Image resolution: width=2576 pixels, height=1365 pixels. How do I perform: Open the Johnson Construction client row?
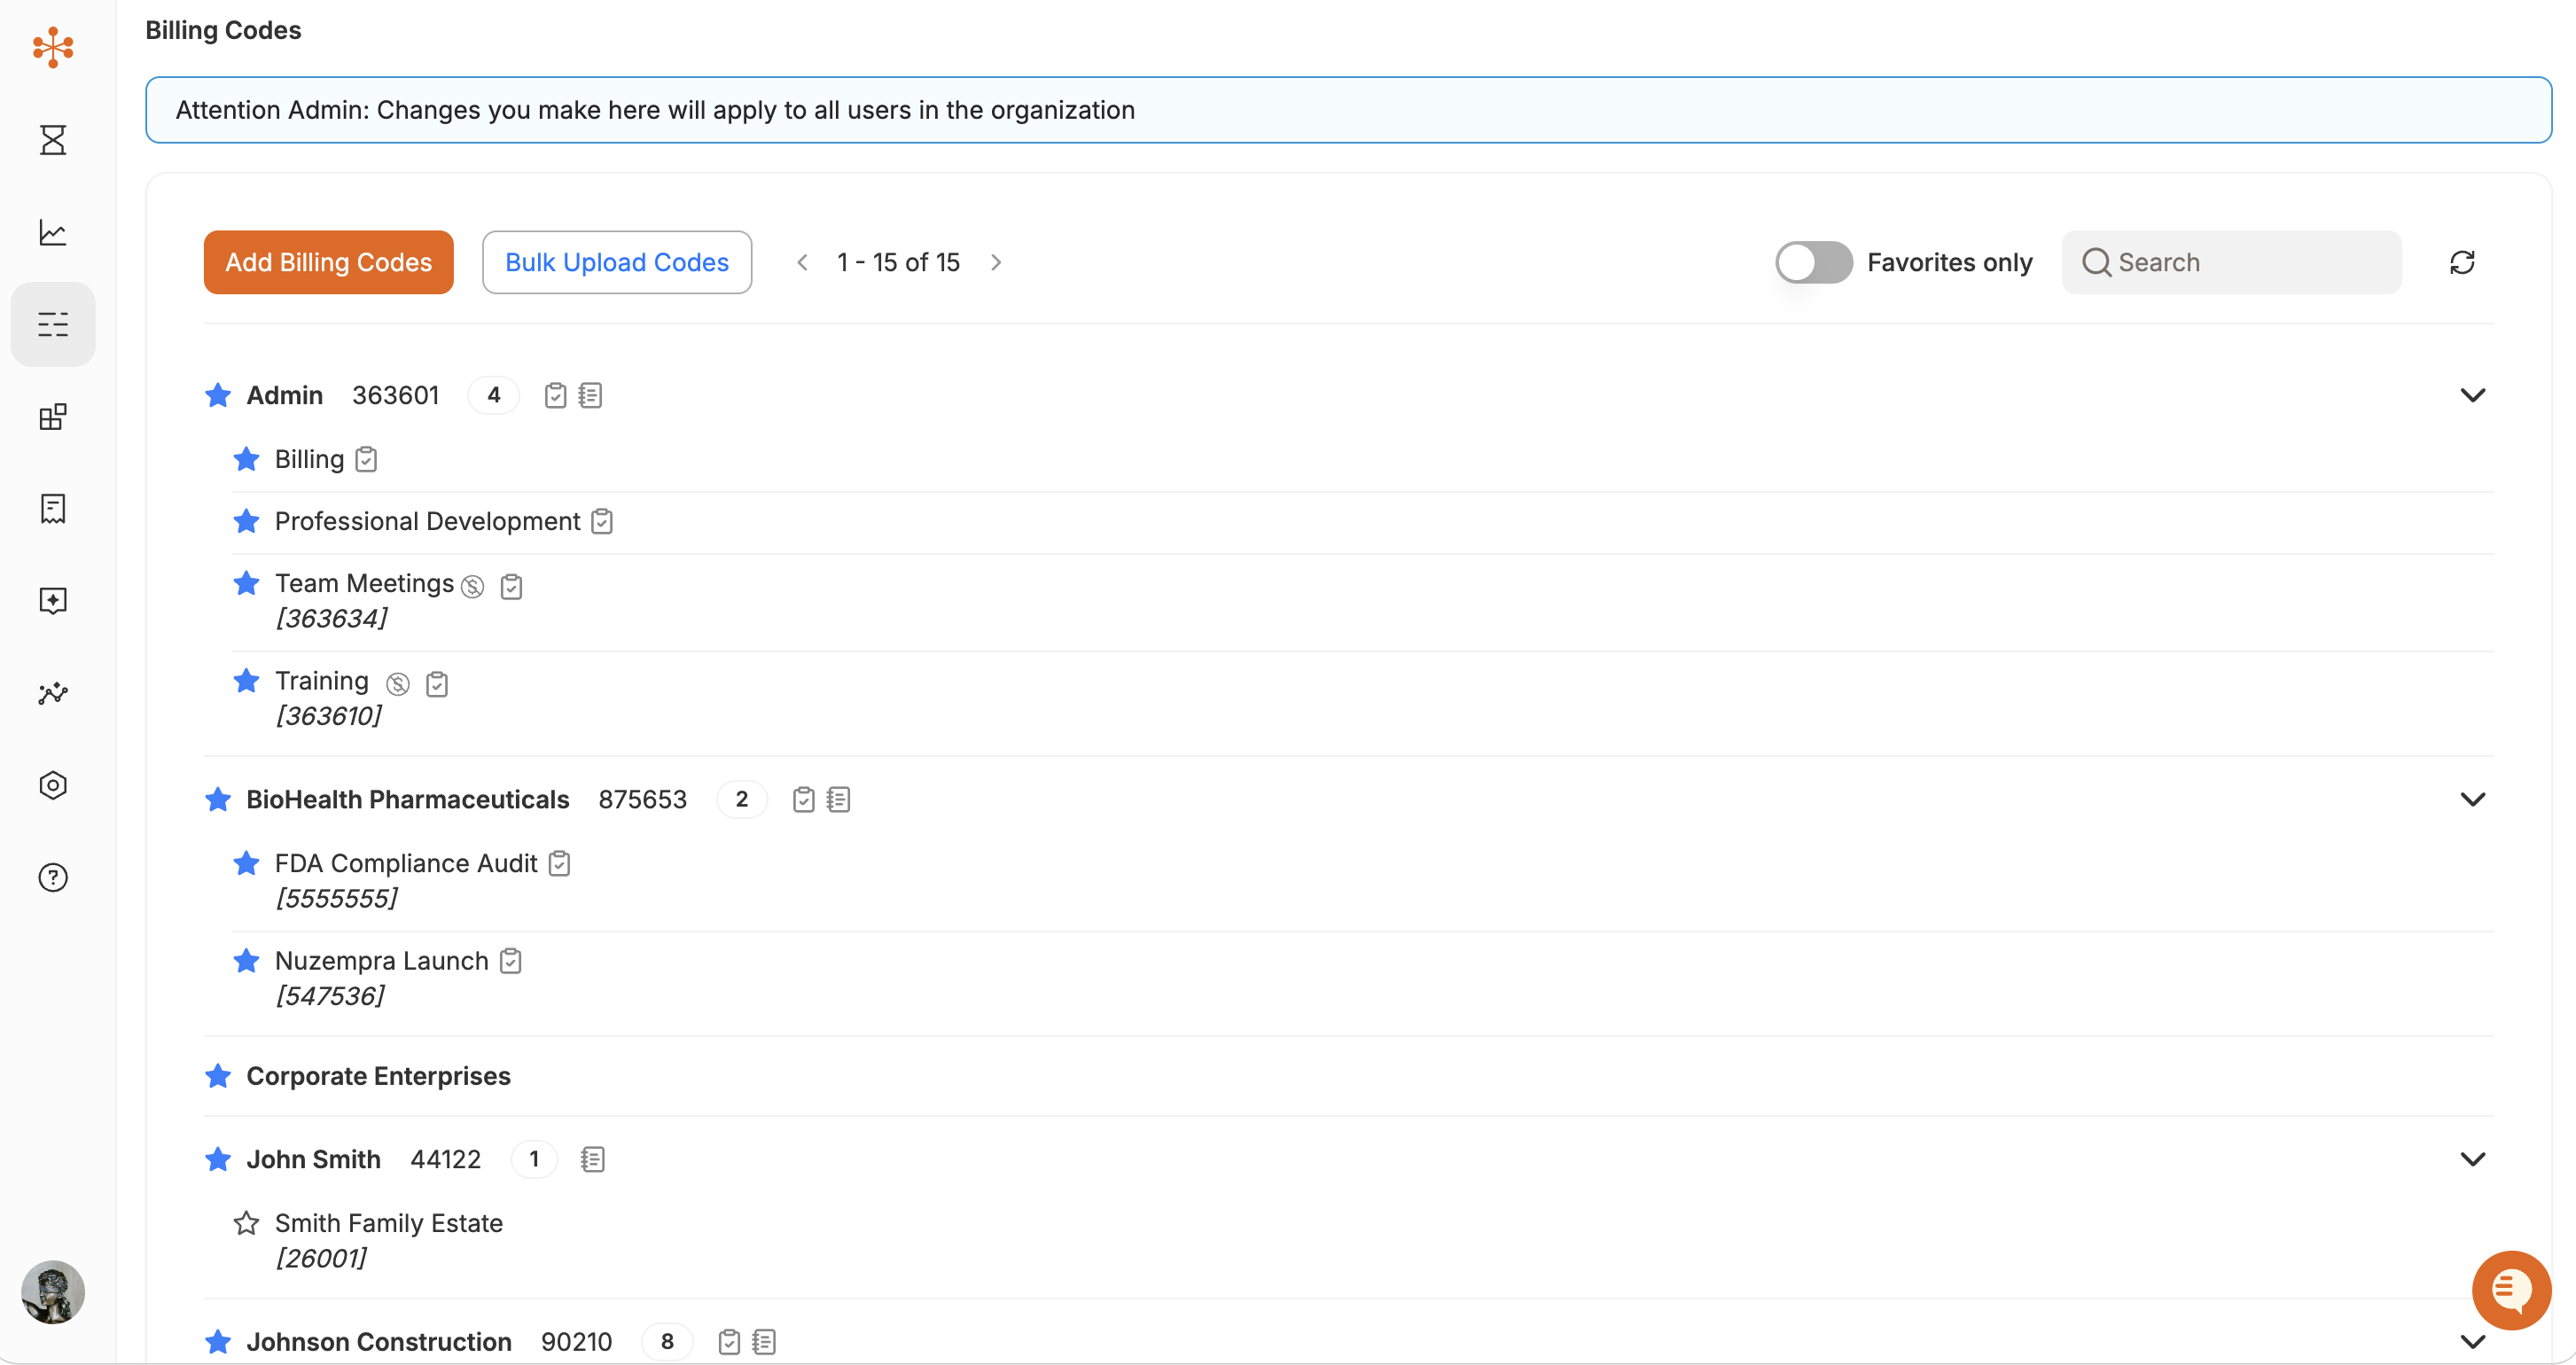(1348, 1342)
